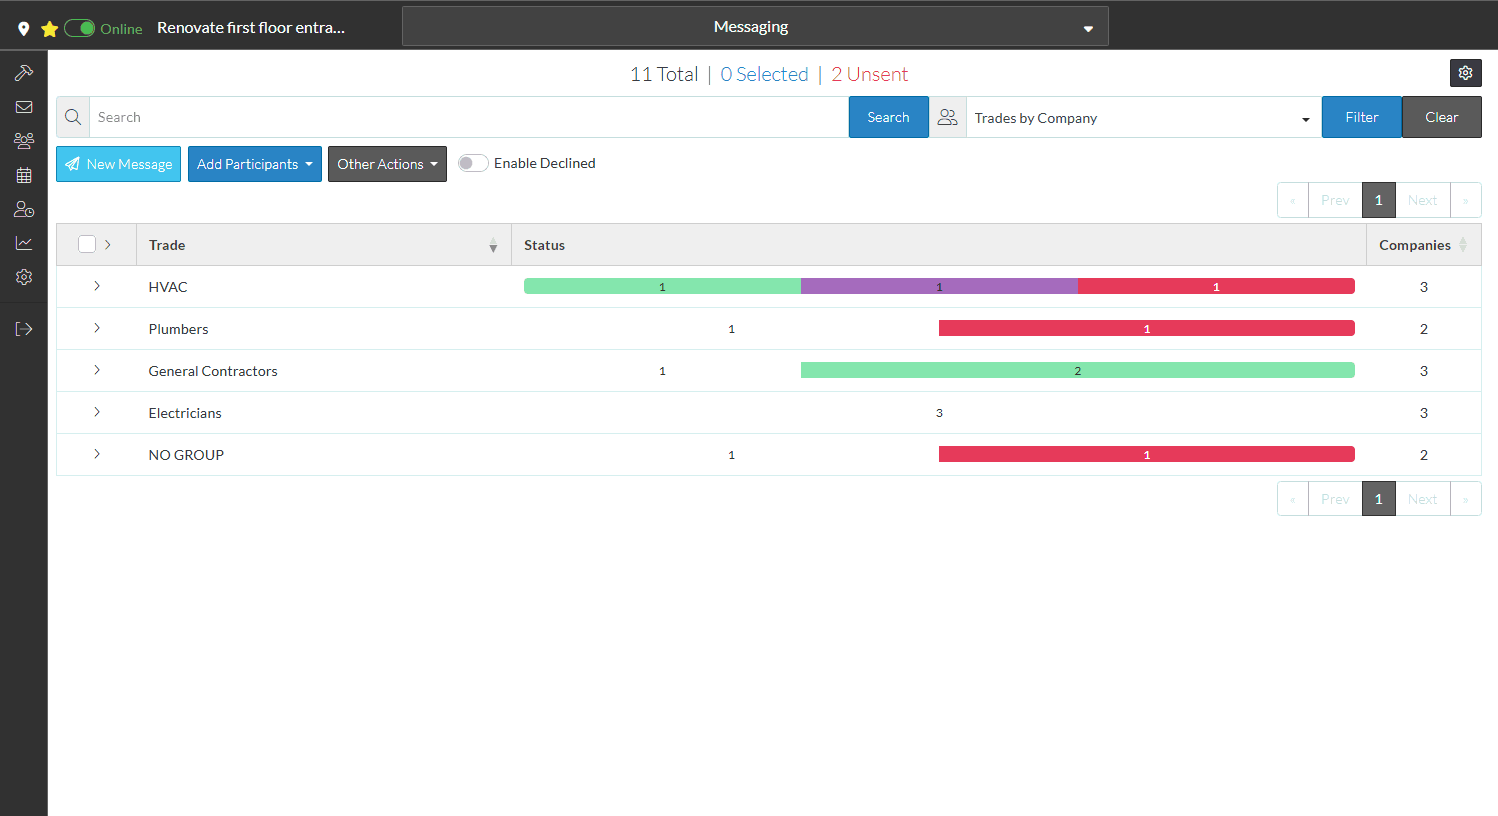Open the people group sidebar icon
The image size is (1498, 816).
pos(24,141)
